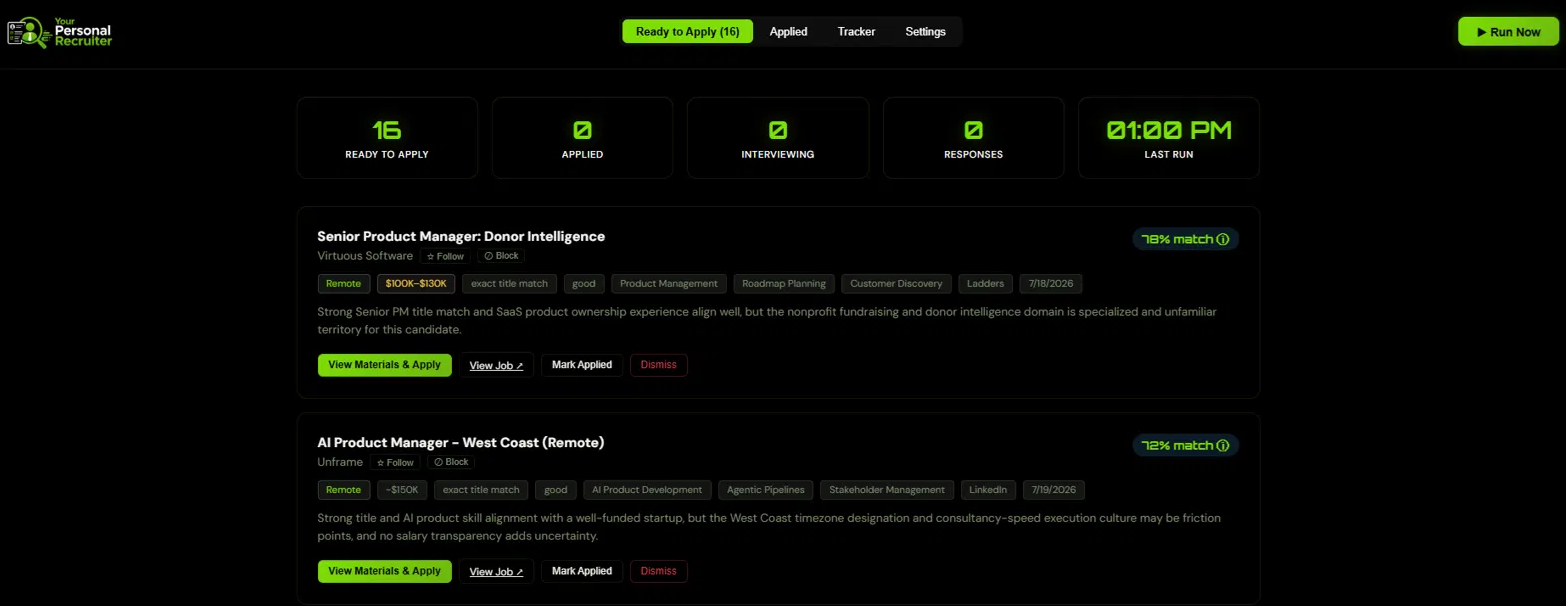Click the Run Now button
Viewport: 1566px width, 606px height.
[1508, 32]
